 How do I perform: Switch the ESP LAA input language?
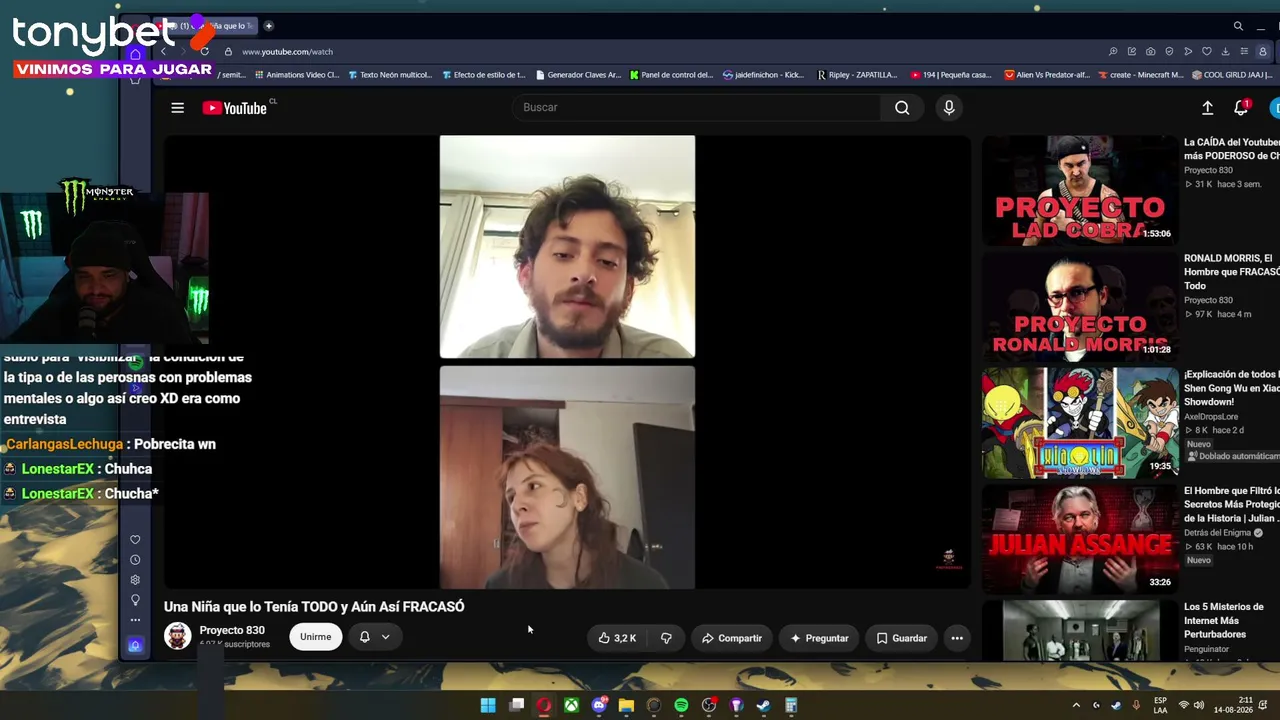[x=1160, y=705]
